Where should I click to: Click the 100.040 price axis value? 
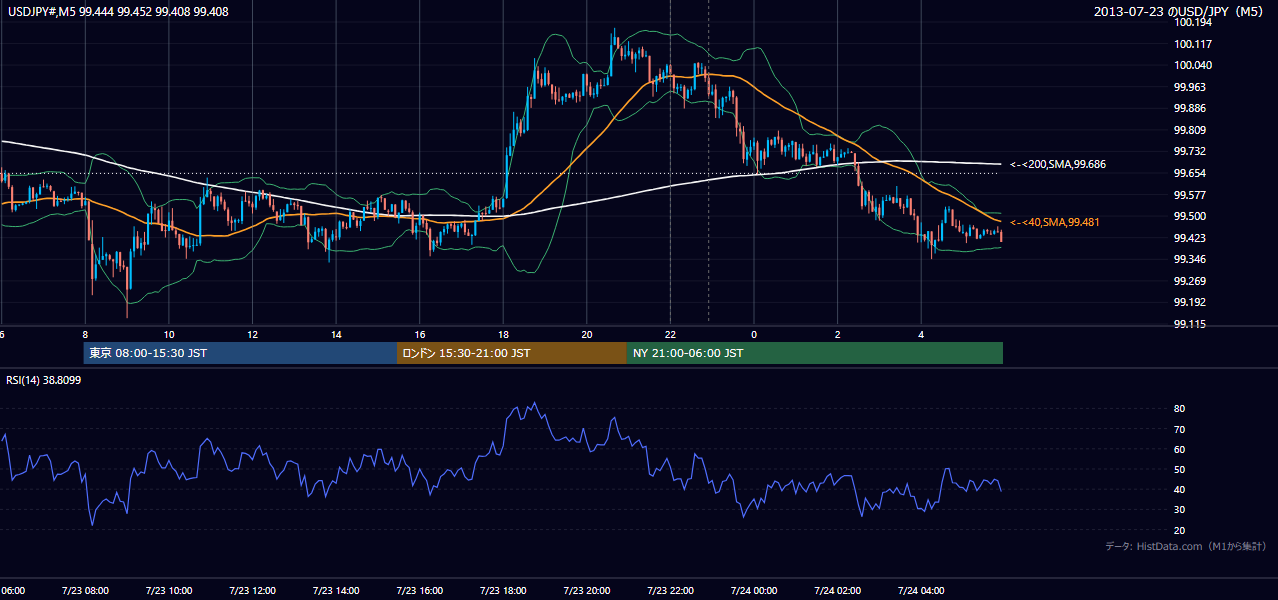(x=1194, y=66)
